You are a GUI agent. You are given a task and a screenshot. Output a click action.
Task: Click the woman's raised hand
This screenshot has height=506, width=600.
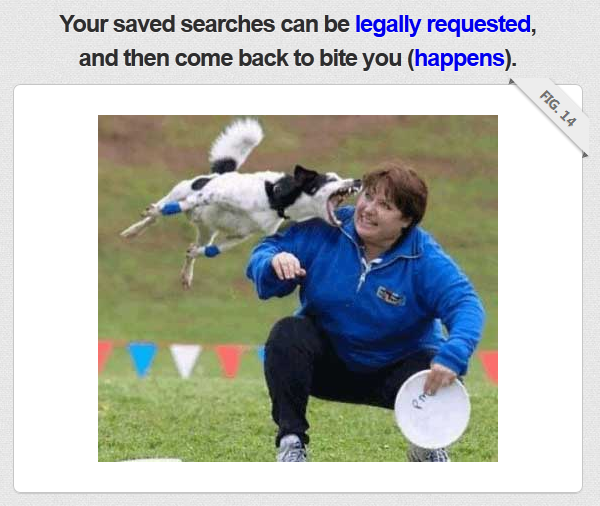pos(288,266)
